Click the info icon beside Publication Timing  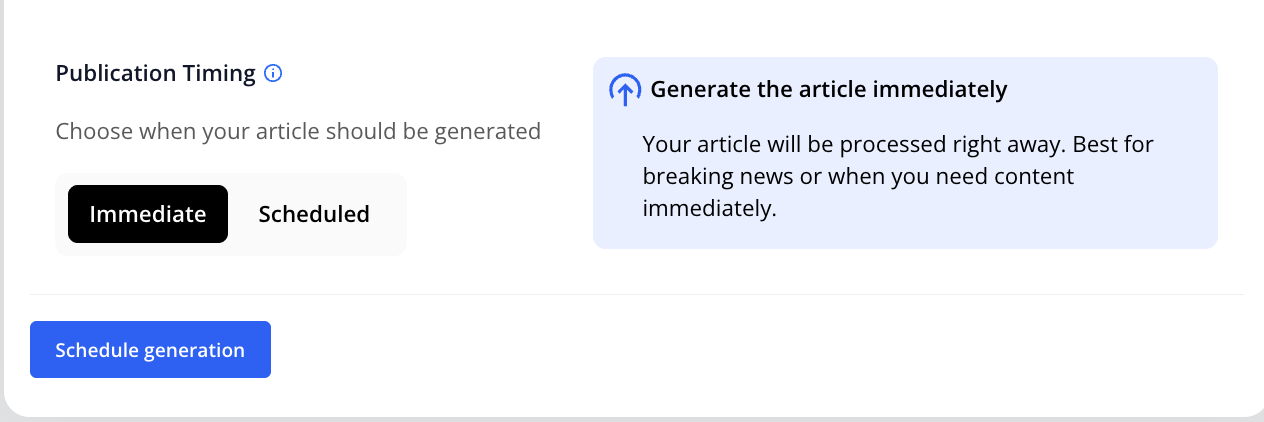[x=273, y=73]
